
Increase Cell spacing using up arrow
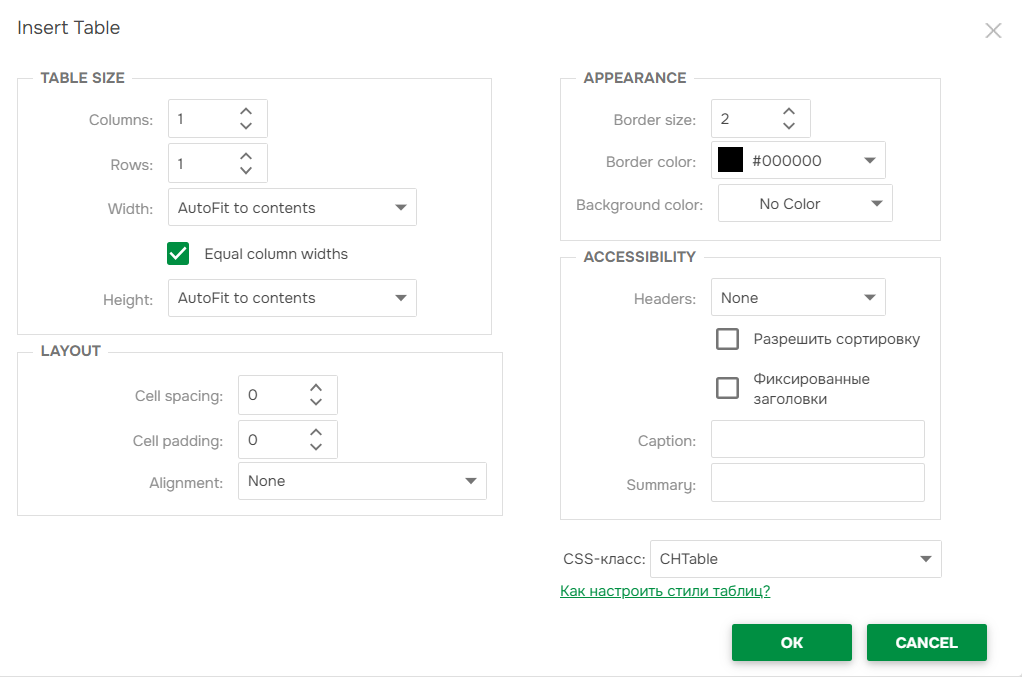tap(316, 388)
